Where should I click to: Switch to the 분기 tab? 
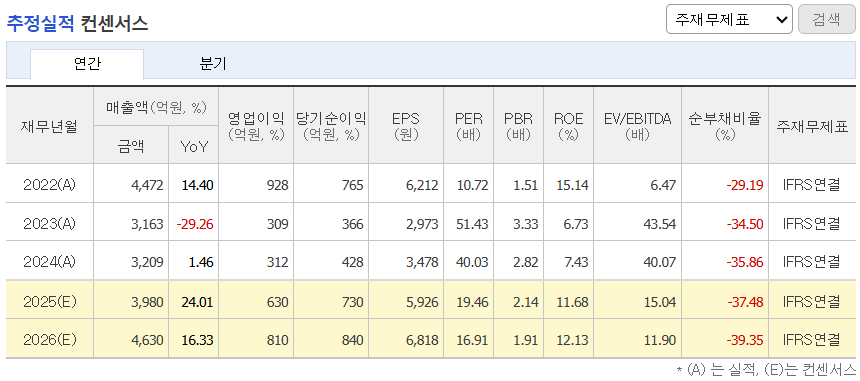coord(213,64)
